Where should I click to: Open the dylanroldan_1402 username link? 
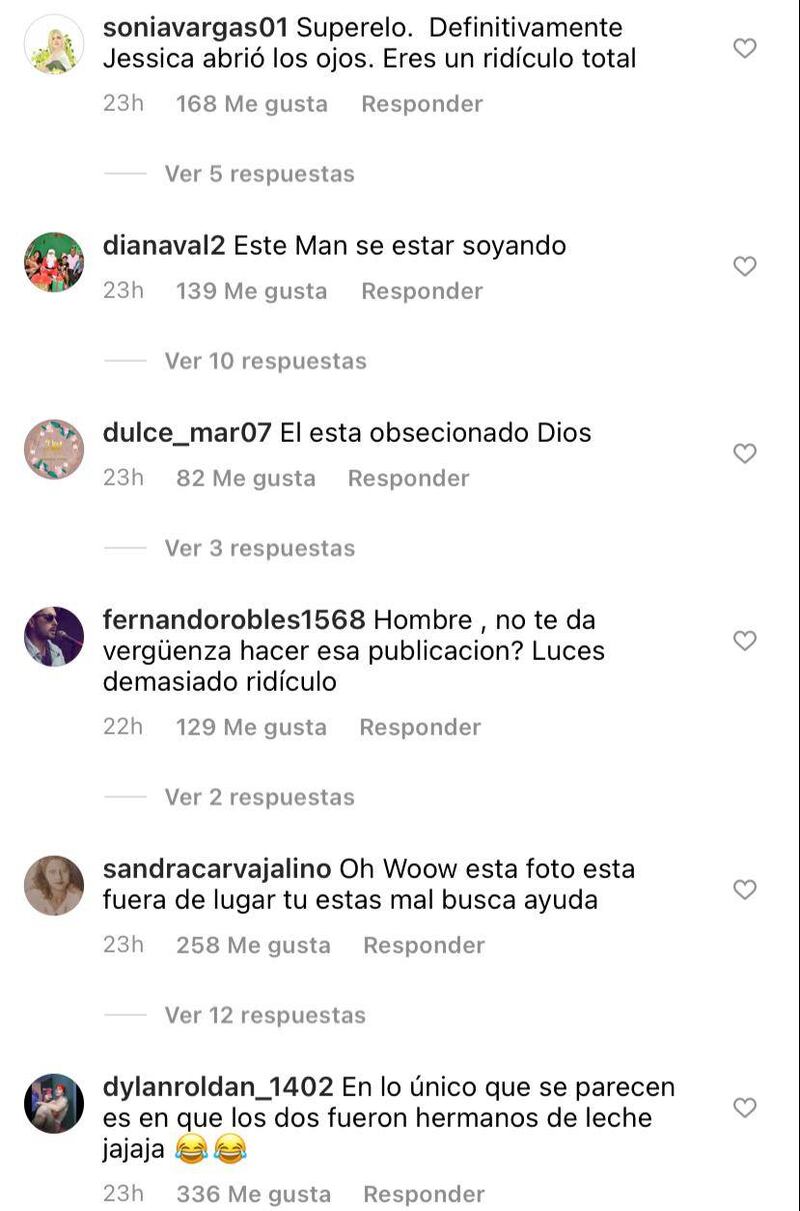click(219, 1086)
